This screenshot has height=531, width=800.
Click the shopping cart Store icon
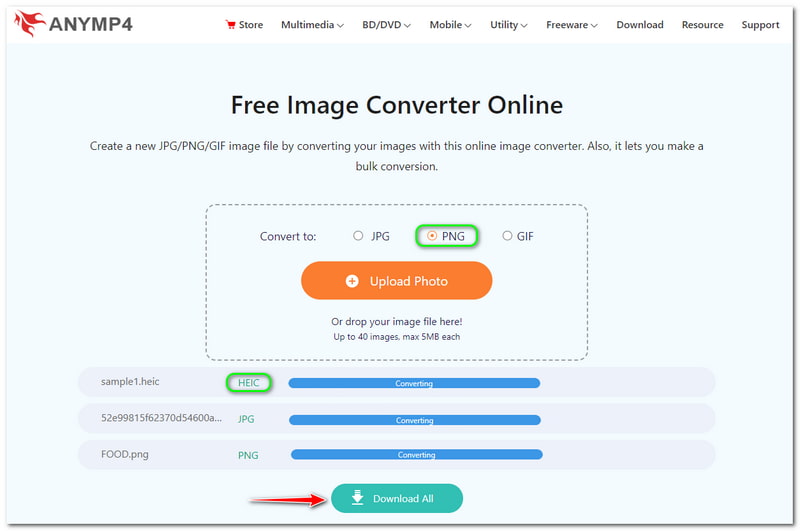[x=231, y=24]
